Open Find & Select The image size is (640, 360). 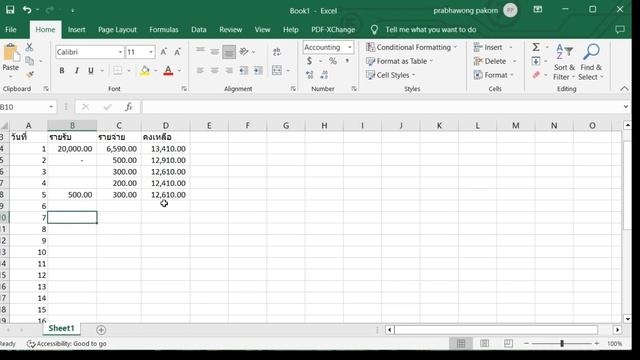pyautogui.click(x=591, y=62)
